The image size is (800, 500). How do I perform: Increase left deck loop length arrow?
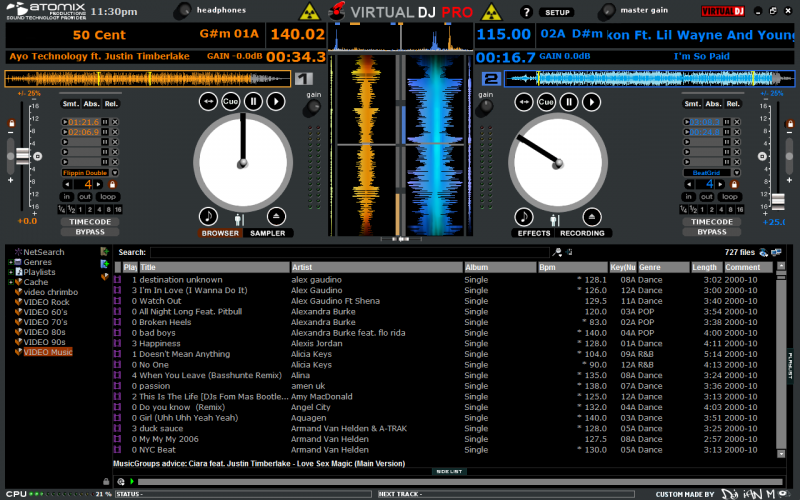coord(98,184)
